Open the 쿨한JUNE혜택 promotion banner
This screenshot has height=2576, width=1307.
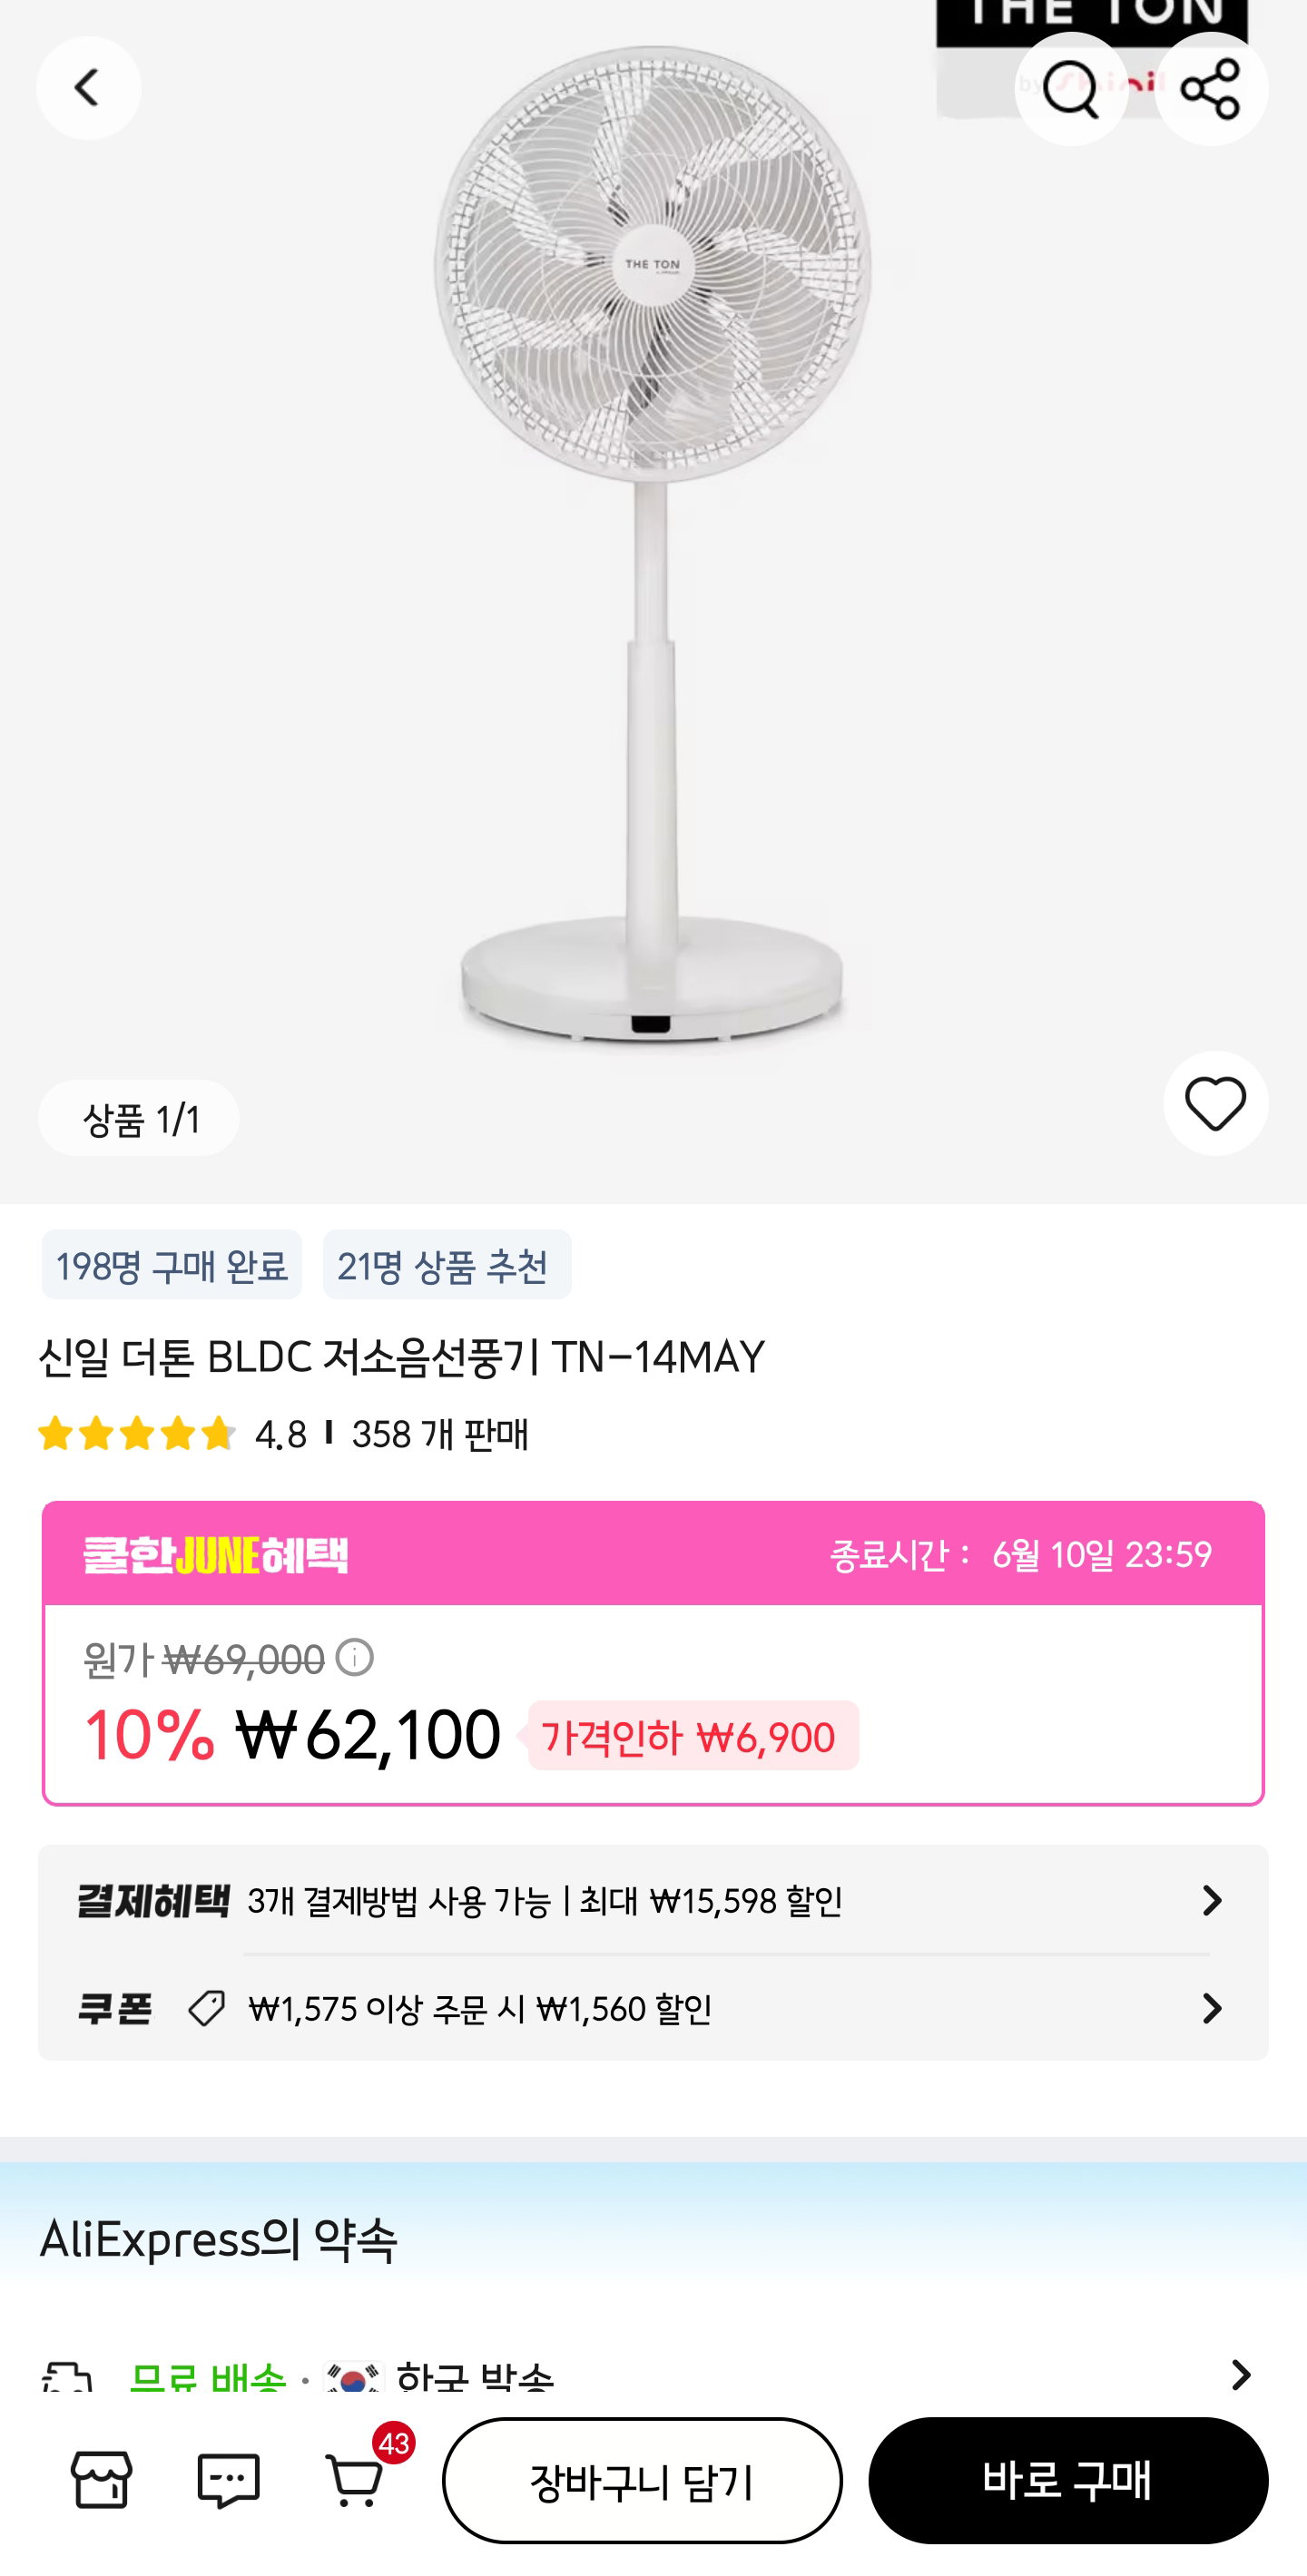[653, 1554]
